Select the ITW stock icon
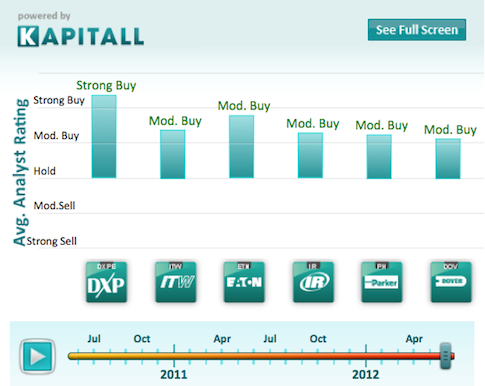The width and height of the screenshot is (485, 386). tap(176, 282)
